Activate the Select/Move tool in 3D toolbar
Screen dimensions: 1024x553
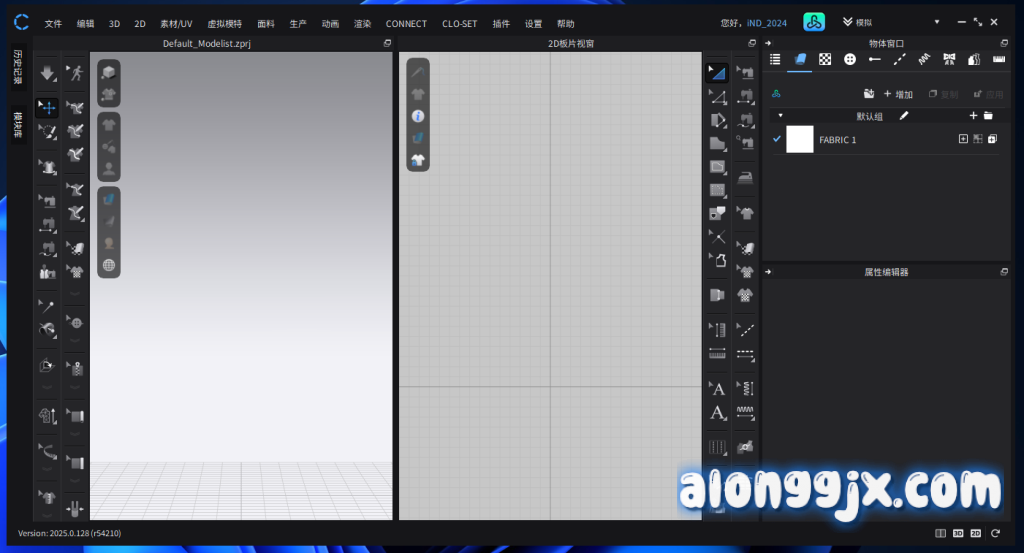pyautogui.click(x=47, y=107)
